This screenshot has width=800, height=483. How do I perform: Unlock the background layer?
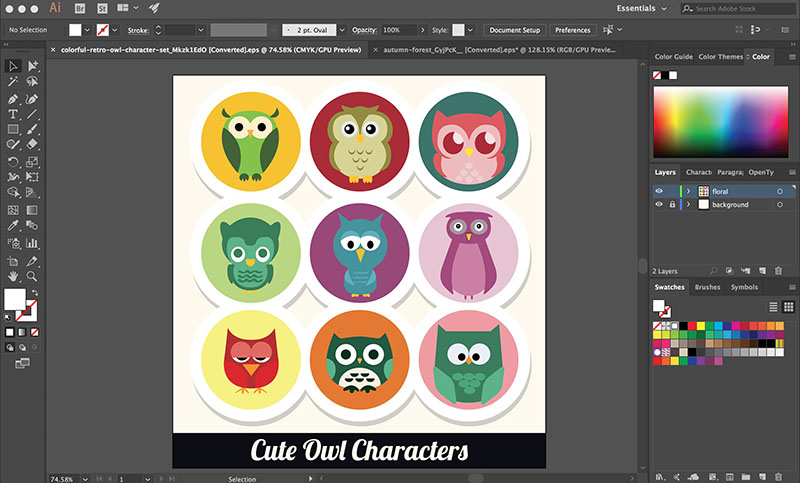672,205
